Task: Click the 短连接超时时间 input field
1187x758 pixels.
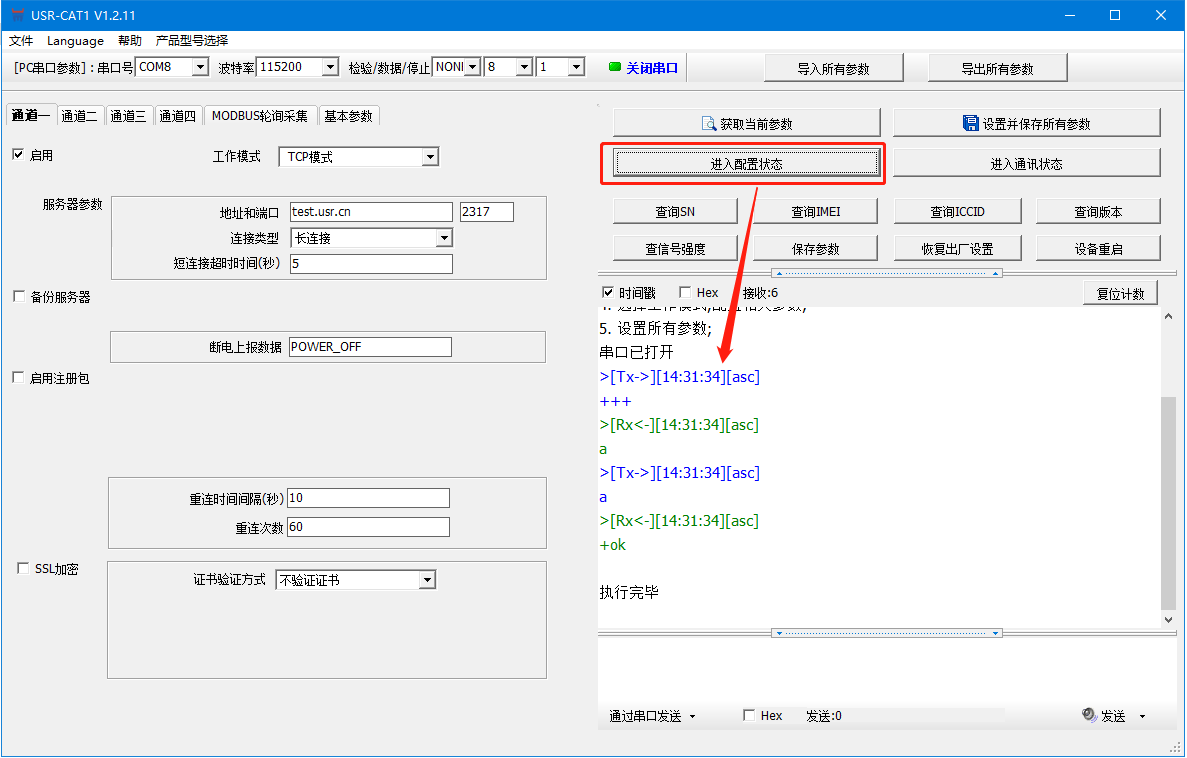Action: [x=371, y=264]
